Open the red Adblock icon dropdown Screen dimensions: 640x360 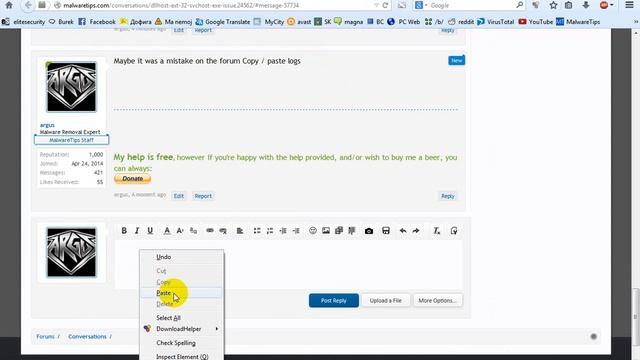[607, 5]
